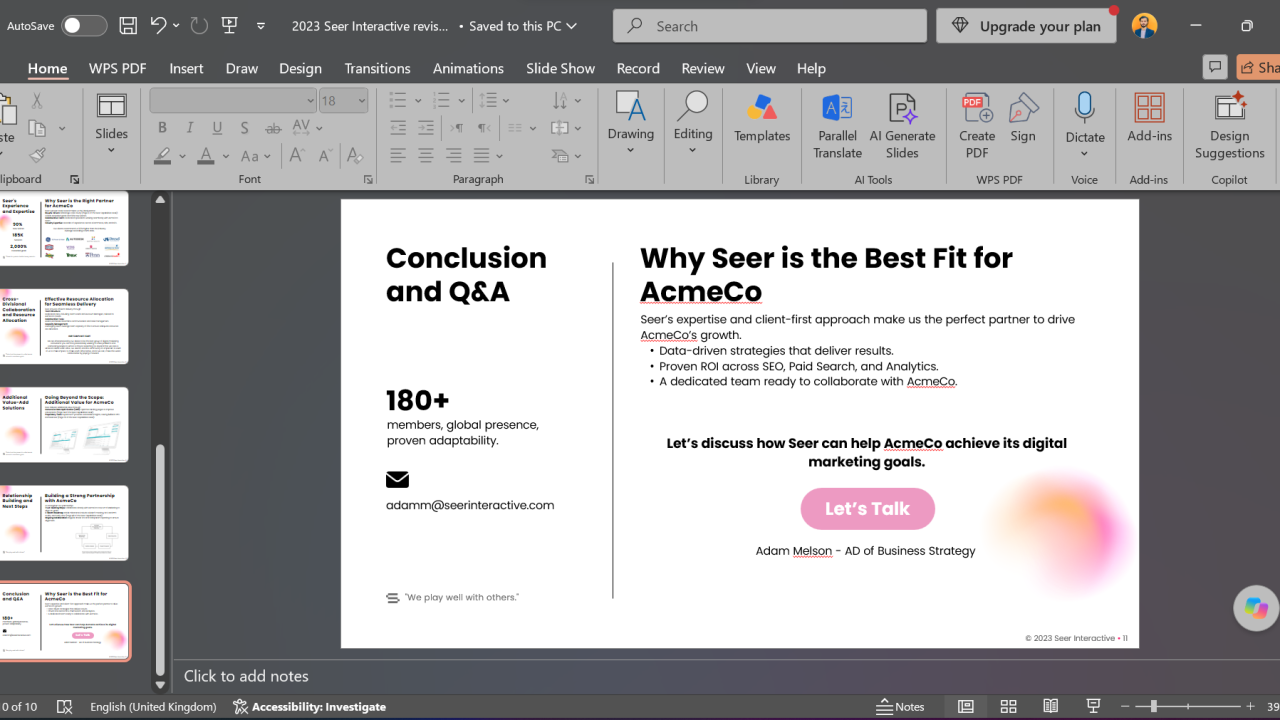
Task: Open the Design Suggestions Copilot tool
Action: 1229,126
